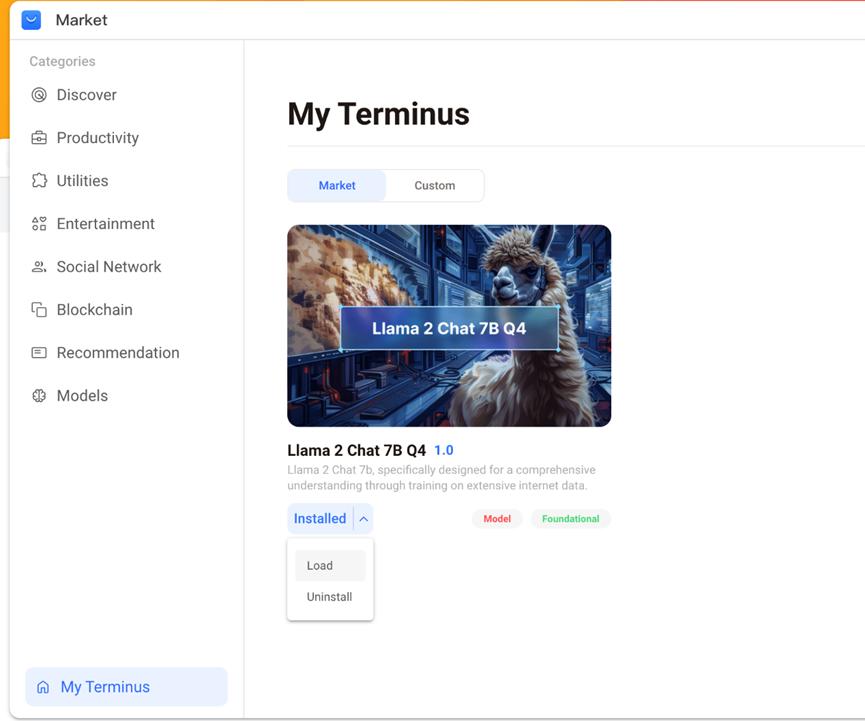Select the Productivity briefcase icon

[x=39, y=138]
